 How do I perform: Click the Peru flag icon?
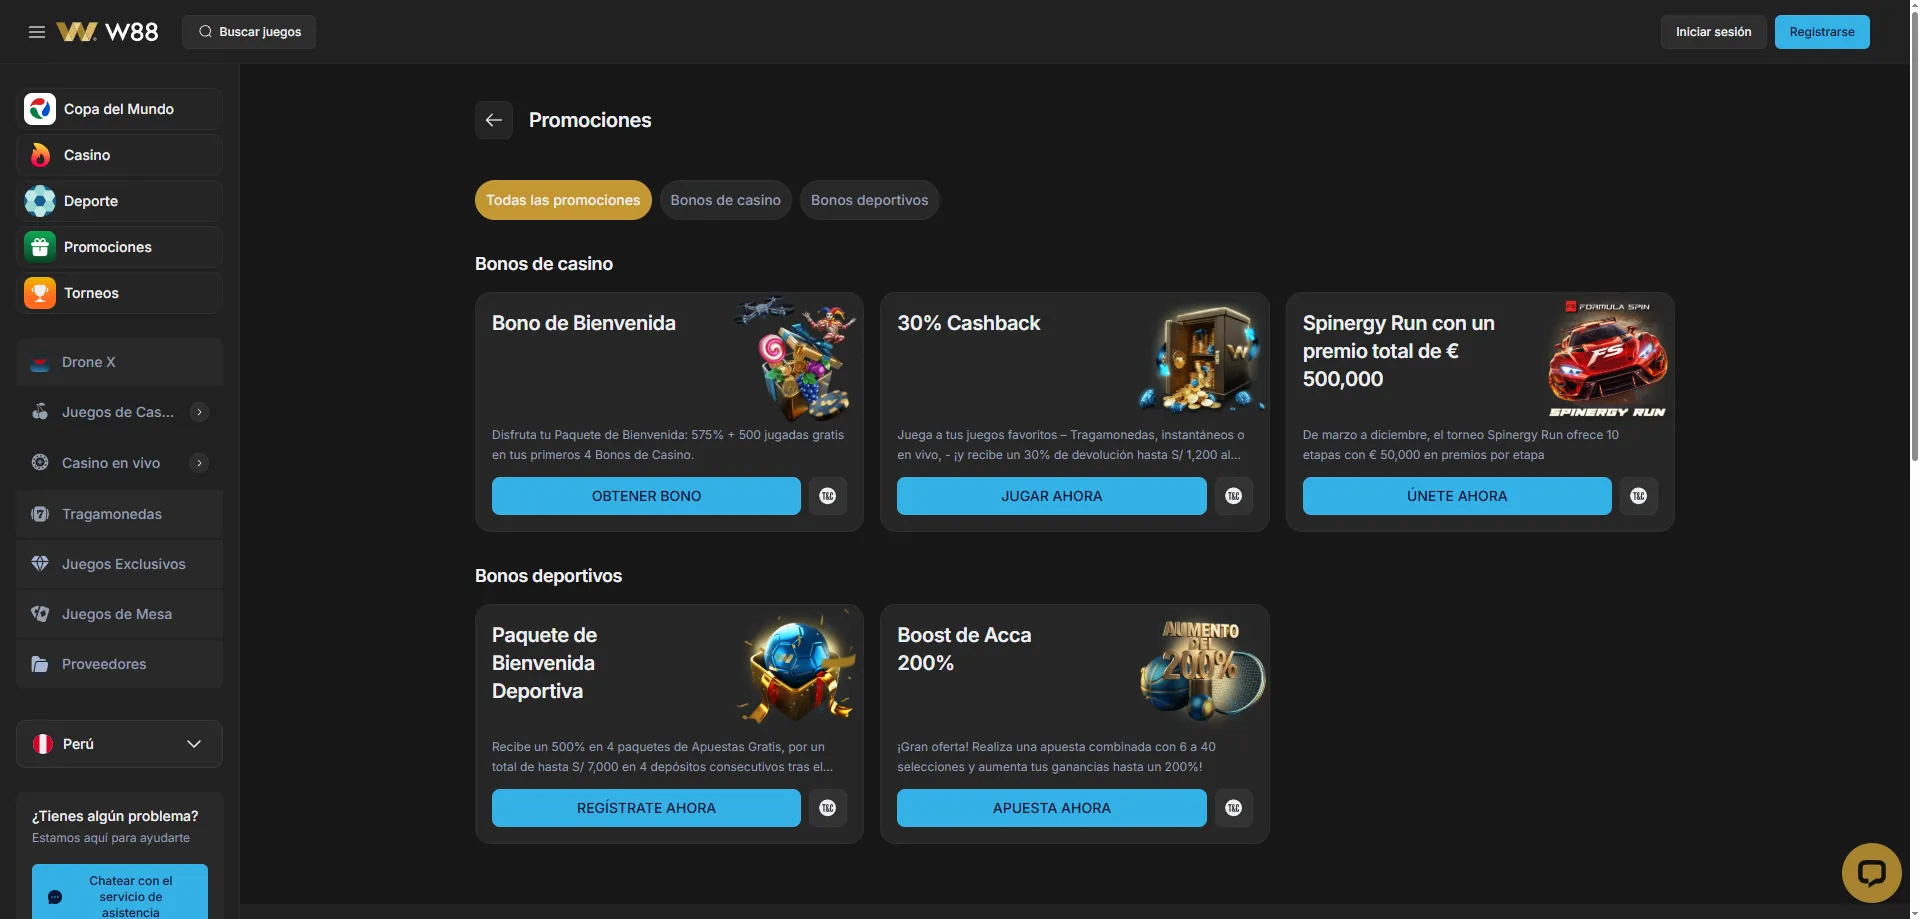click(43, 744)
